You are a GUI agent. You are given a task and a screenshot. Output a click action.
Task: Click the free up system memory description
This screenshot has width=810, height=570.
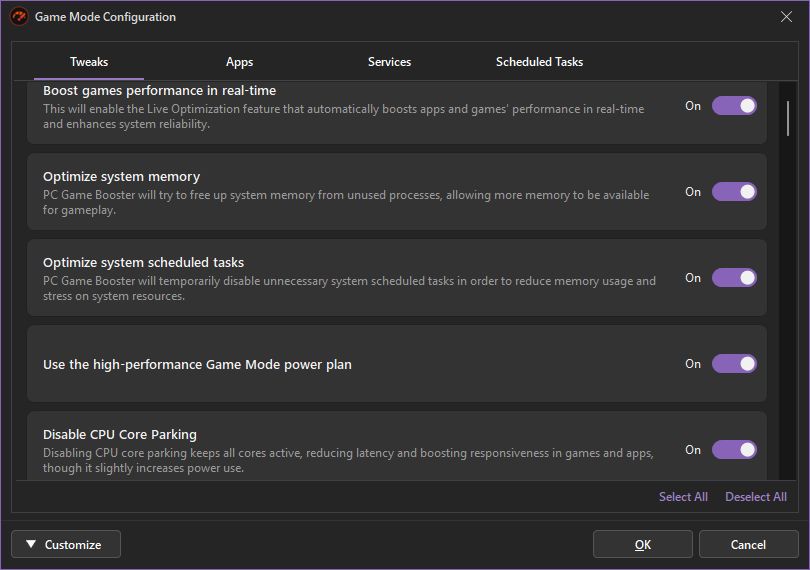click(x=346, y=202)
